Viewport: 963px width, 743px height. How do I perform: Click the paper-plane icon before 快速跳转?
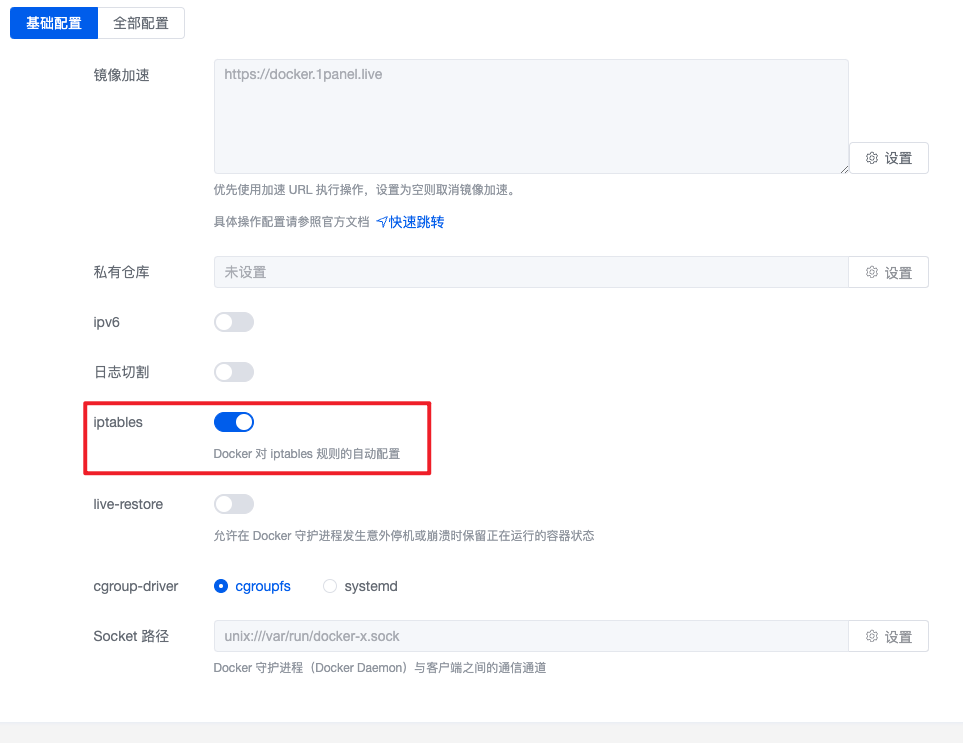click(x=381, y=222)
